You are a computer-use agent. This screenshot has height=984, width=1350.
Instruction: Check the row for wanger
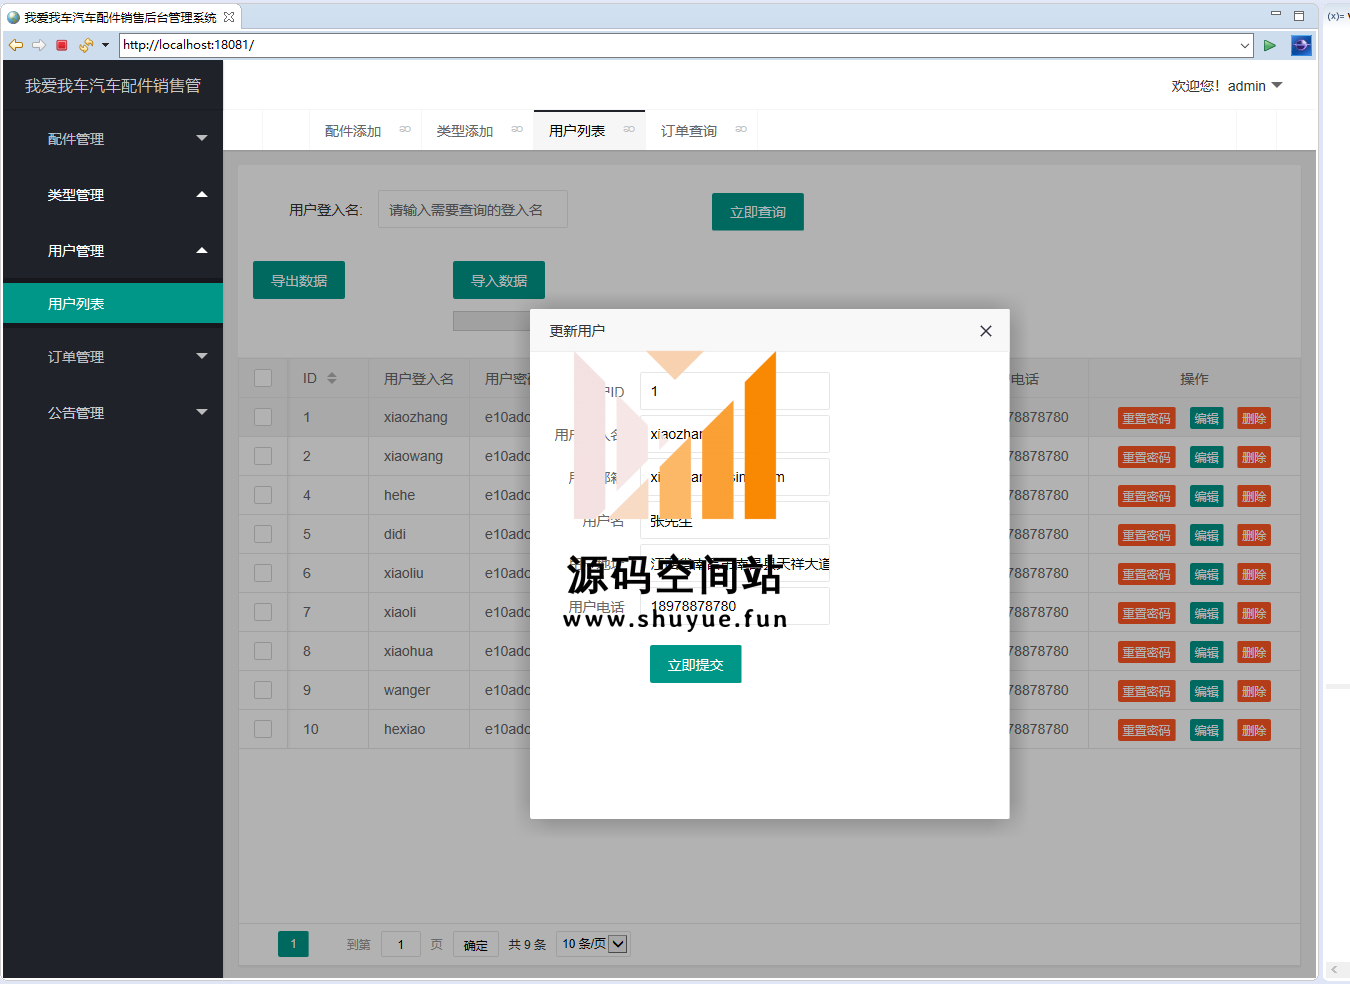pyautogui.click(x=263, y=690)
